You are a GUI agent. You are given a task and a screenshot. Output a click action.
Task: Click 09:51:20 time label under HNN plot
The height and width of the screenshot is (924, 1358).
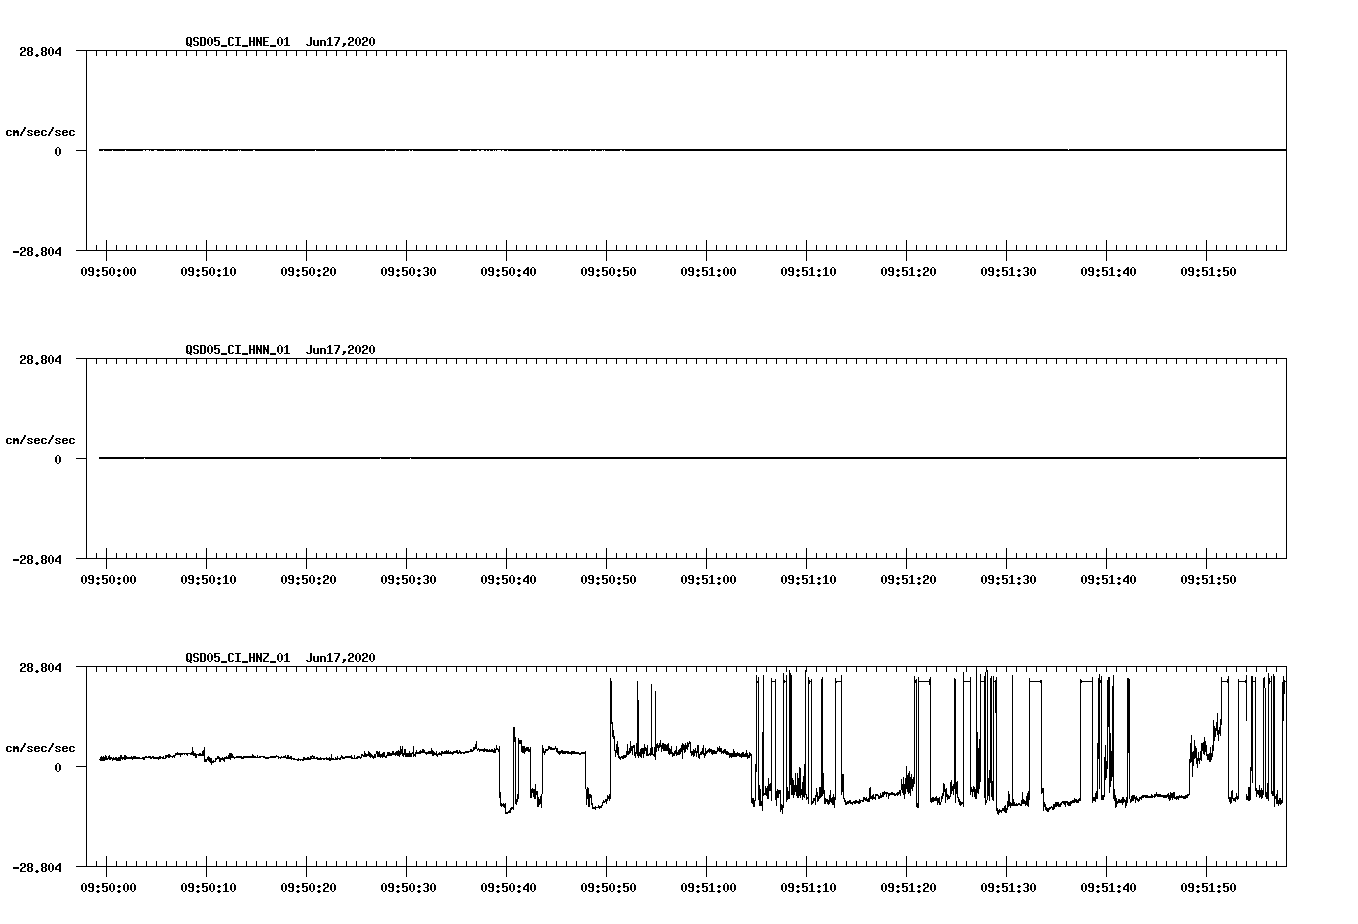pos(908,579)
